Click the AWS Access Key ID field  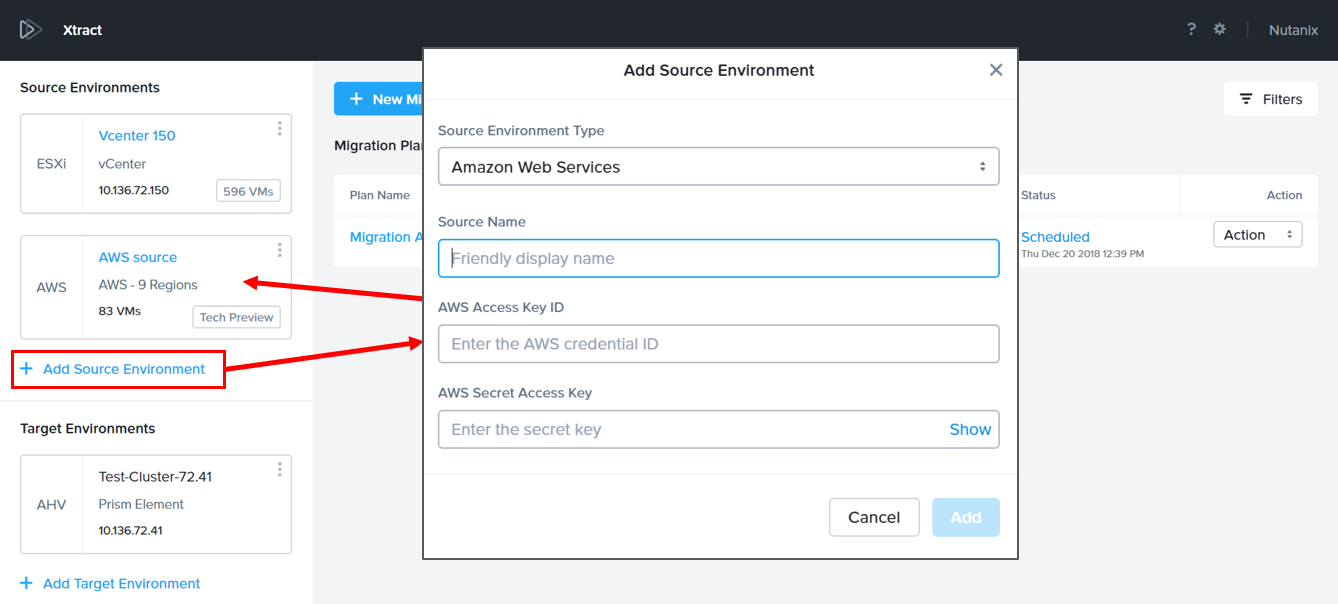click(x=718, y=344)
